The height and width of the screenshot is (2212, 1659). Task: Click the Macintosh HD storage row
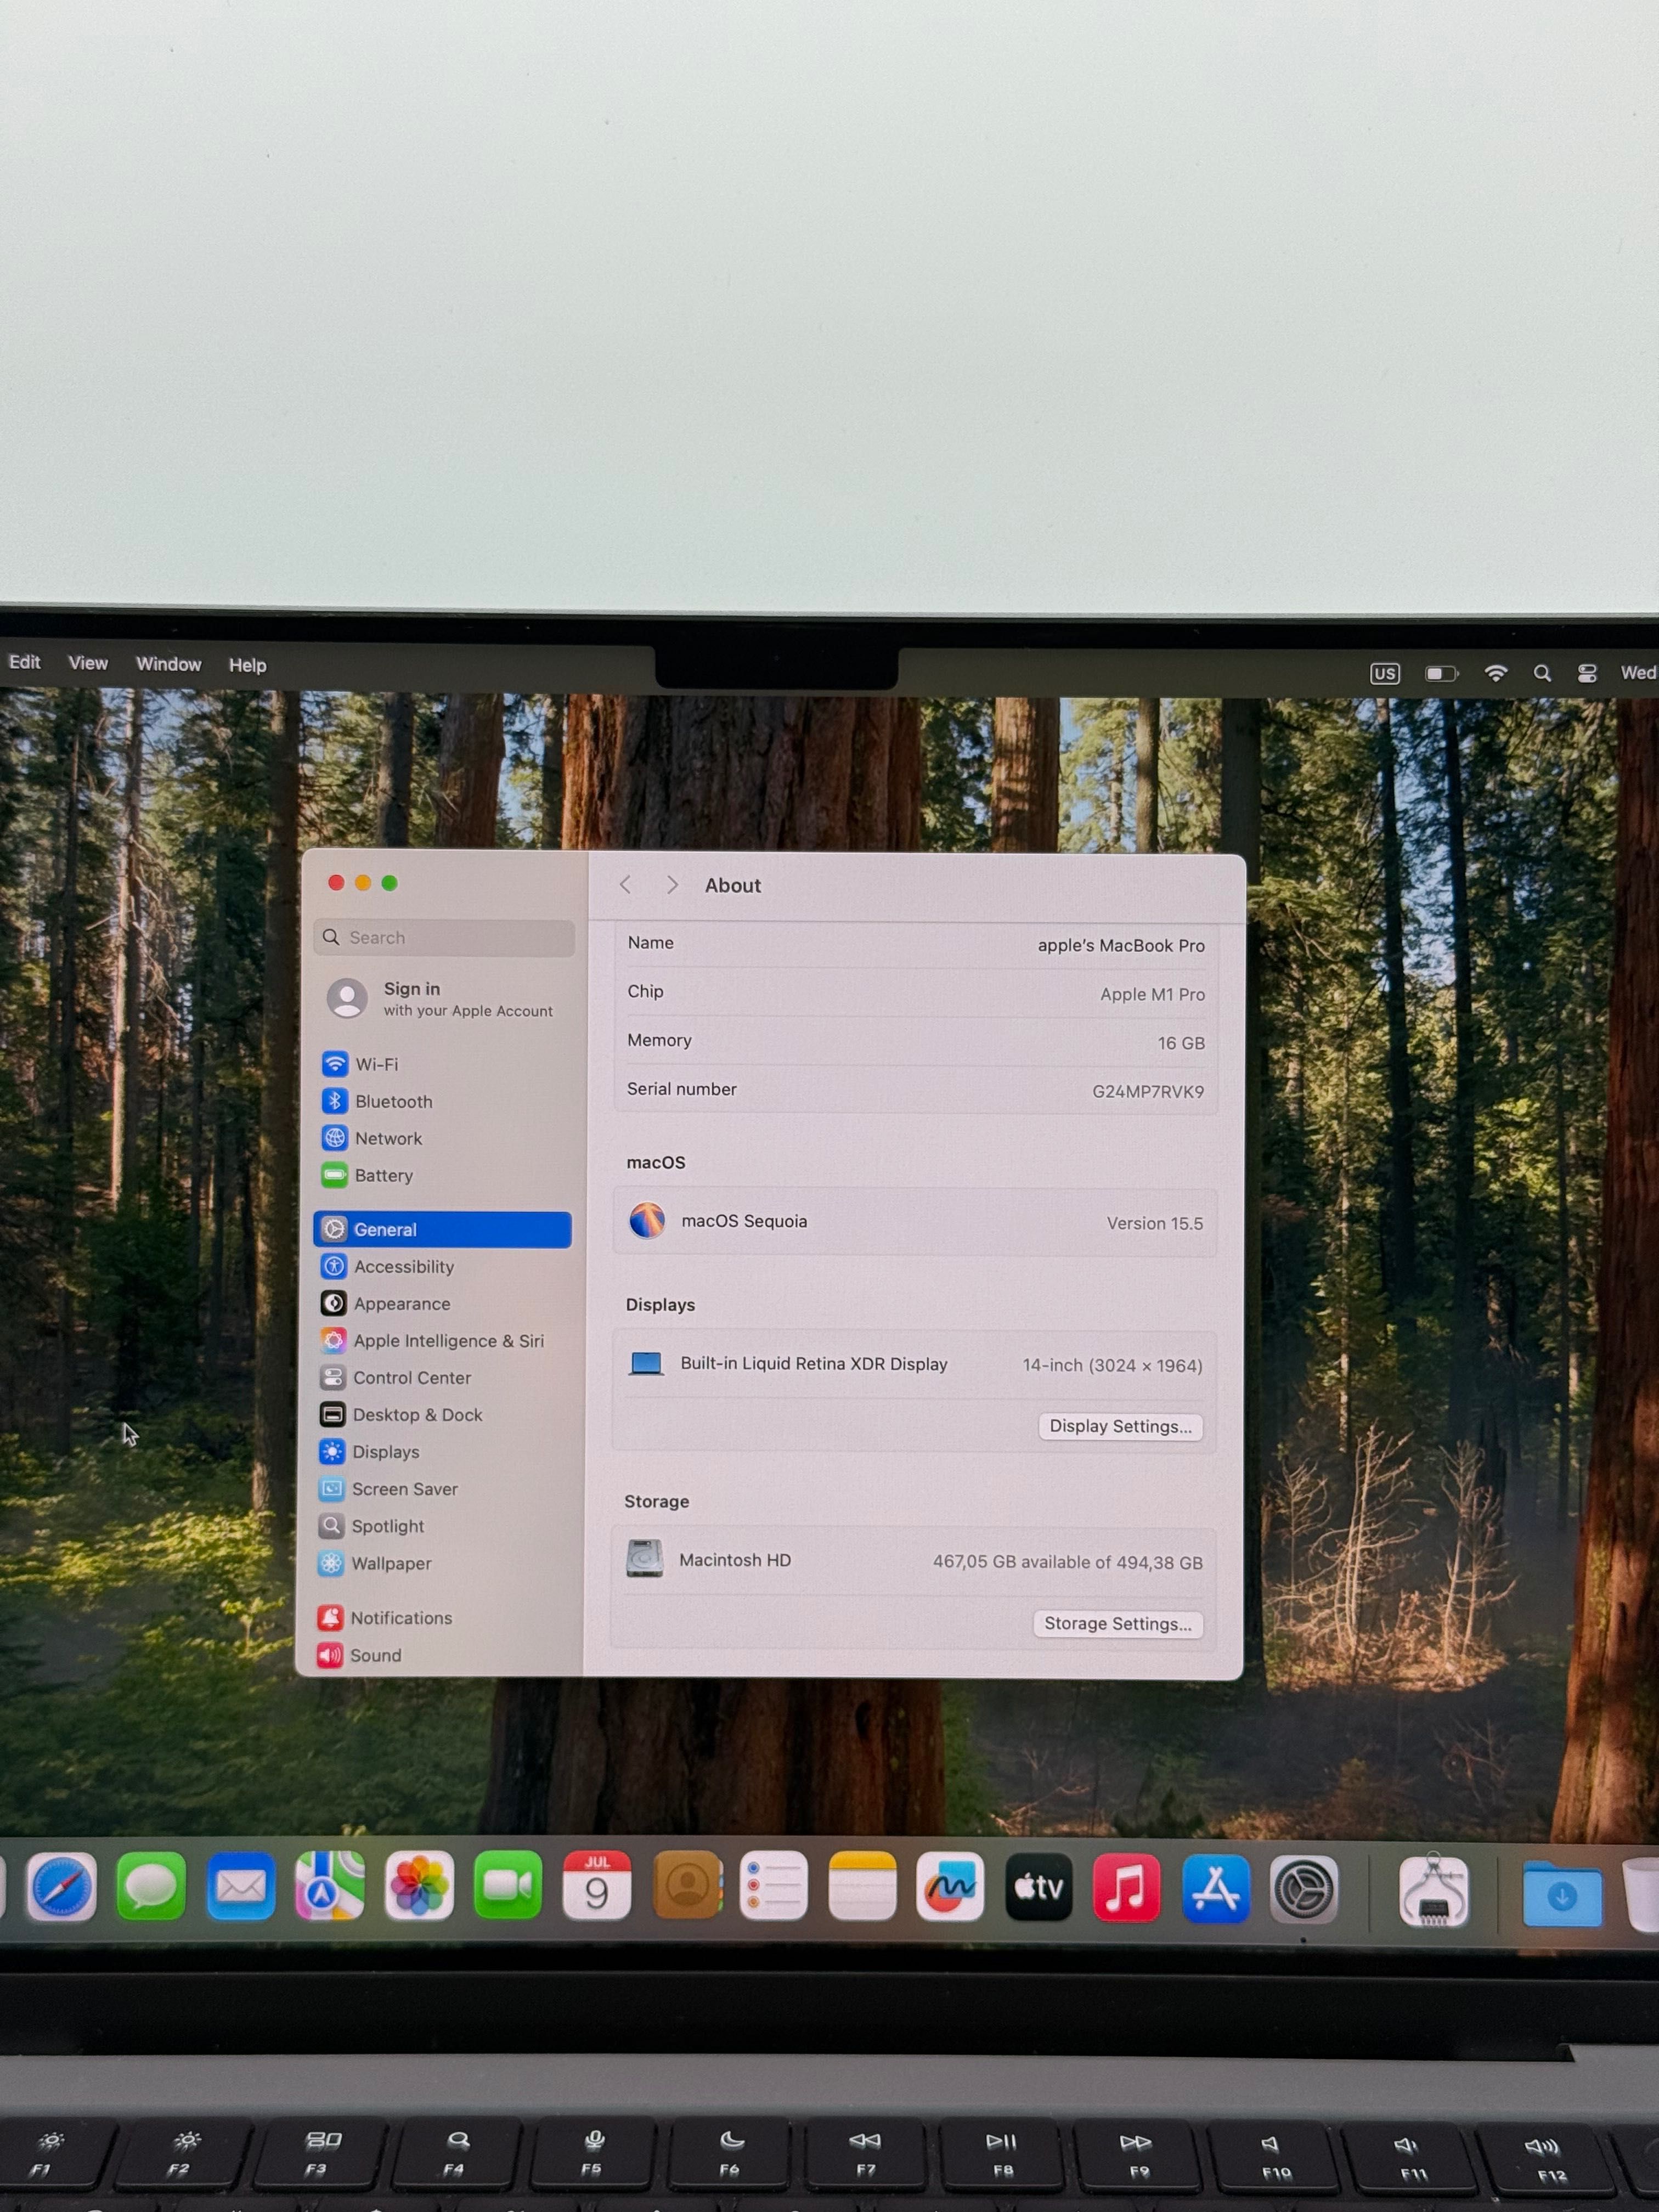click(x=913, y=1560)
